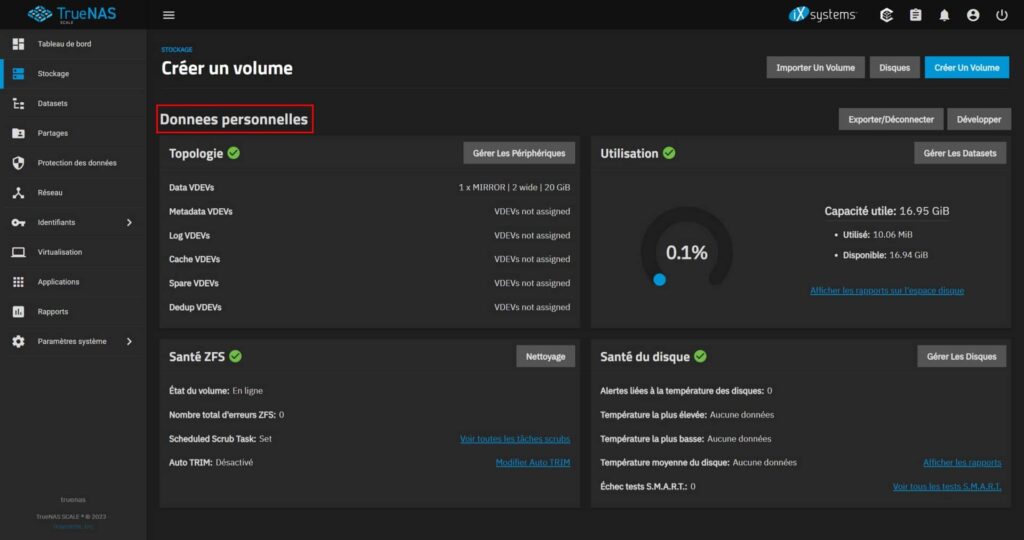The image size is (1024, 540).
Task: Open Voir tous les tests S.M.A.R.T. link
Action: pos(947,486)
